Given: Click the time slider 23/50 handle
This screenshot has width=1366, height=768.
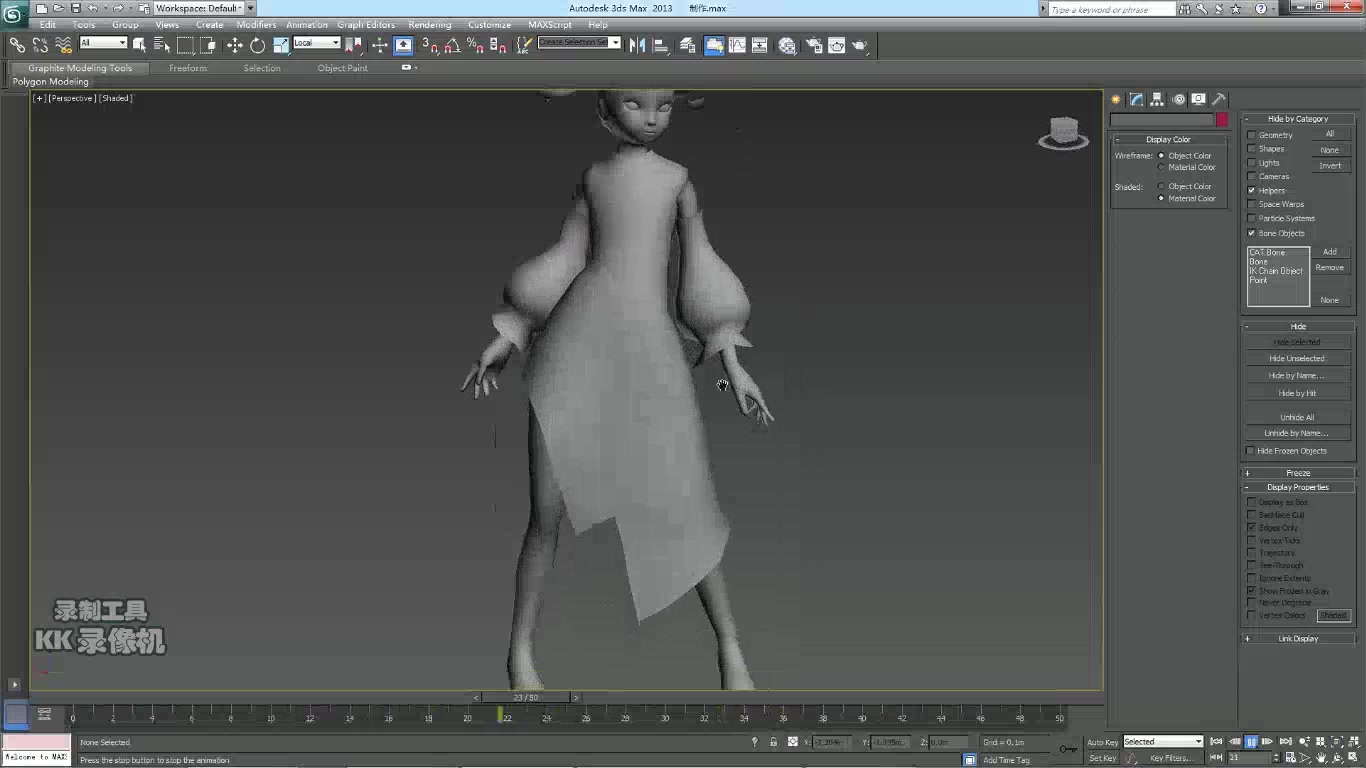Looking at the screenshot, I should pyautogui.click(x=526, y=697).
